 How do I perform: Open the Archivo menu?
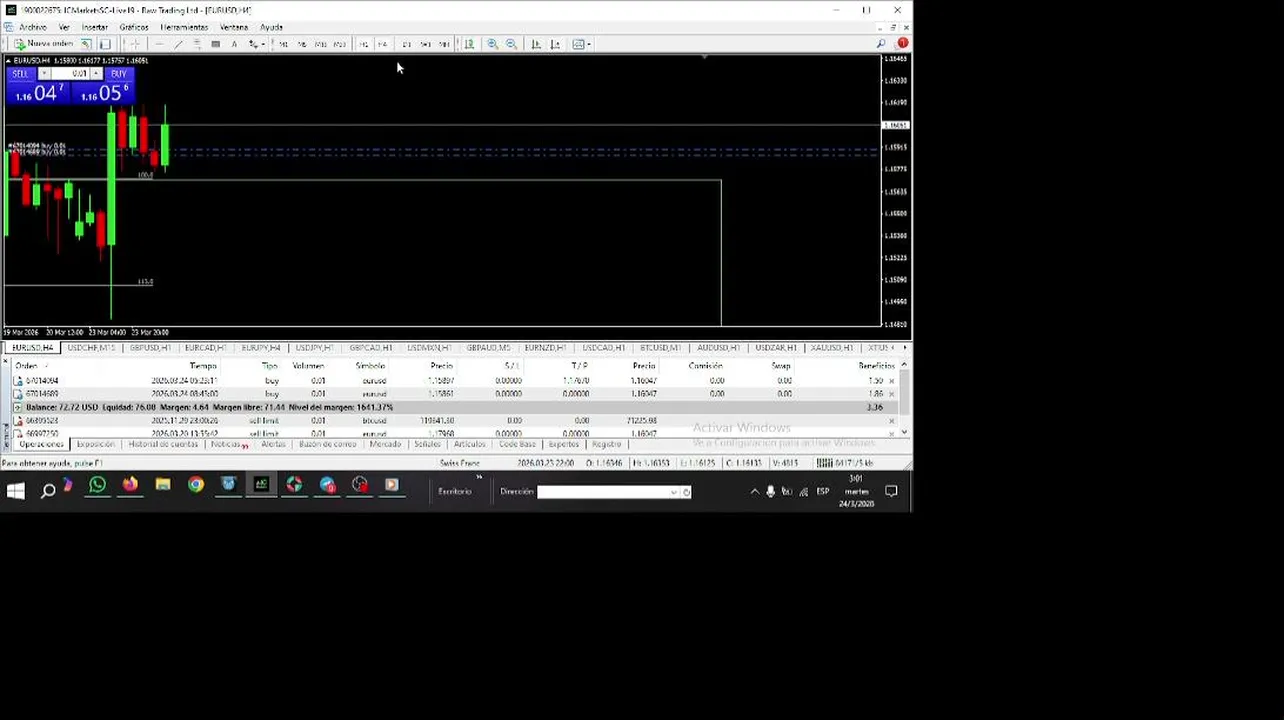[32, 27]
